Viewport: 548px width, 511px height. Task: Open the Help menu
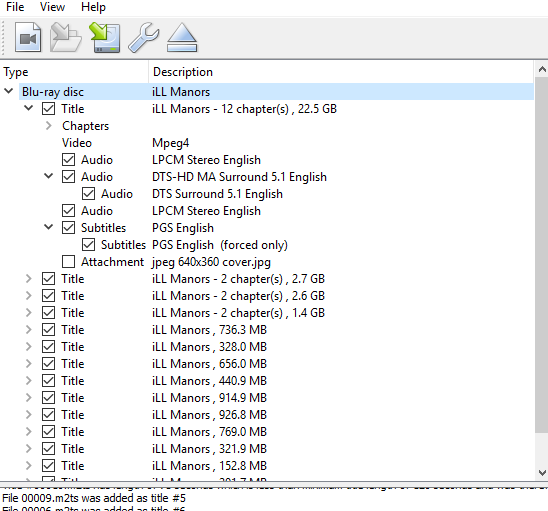pyautogui.click(x=93, y=7)
